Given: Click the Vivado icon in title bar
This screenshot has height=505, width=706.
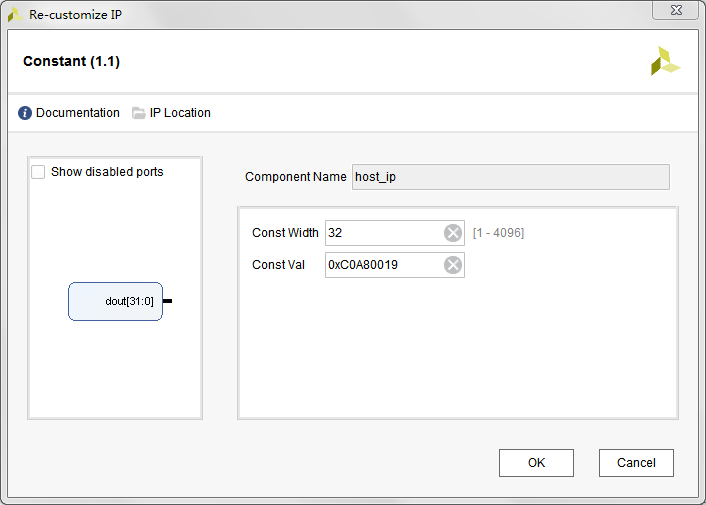Looking at the screenshot, I should pos(15,15).
